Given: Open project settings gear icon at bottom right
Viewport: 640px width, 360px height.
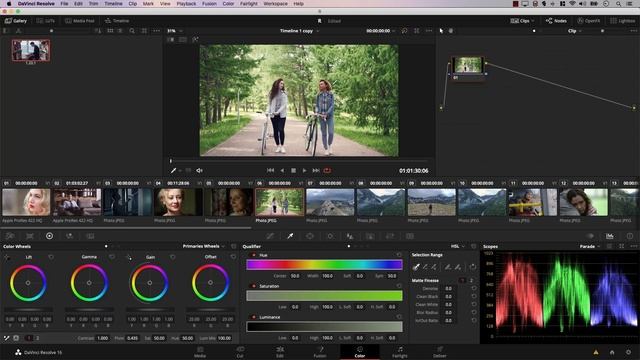Looking at the screenshot, I should point(629,352).
